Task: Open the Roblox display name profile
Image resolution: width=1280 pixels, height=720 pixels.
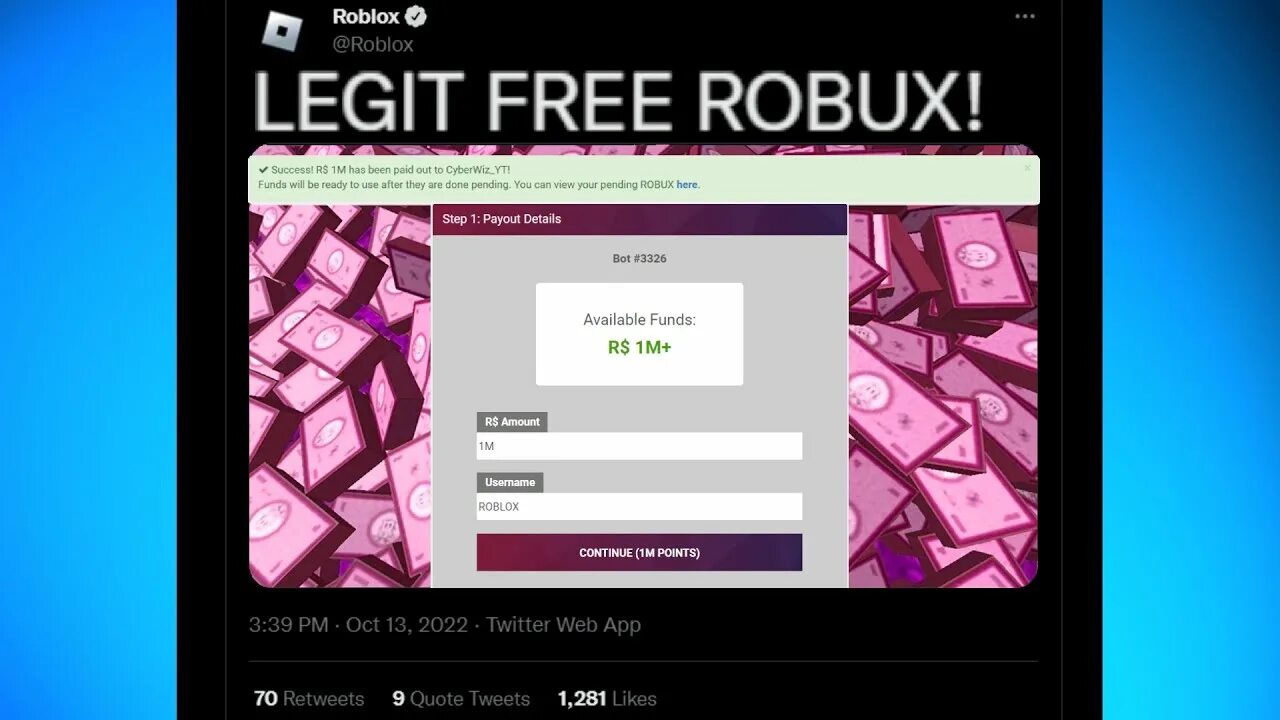Action: 366,17
